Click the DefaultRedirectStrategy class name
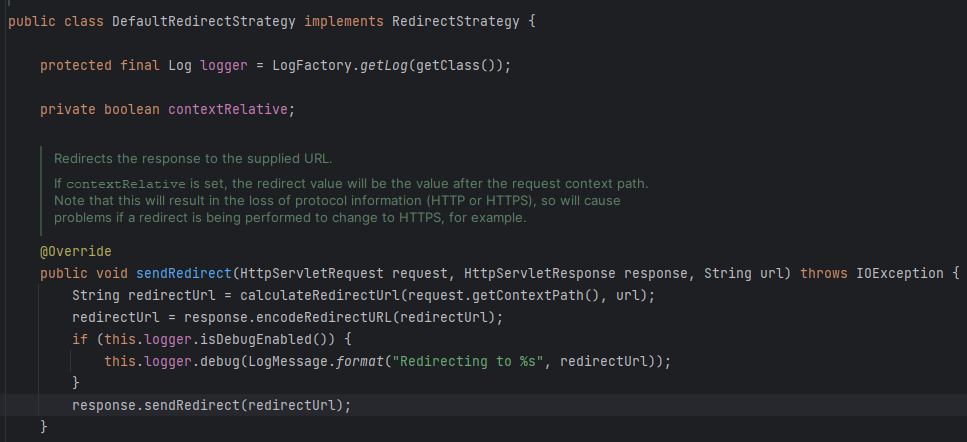967x442 pixels. [x=204, y=22]
